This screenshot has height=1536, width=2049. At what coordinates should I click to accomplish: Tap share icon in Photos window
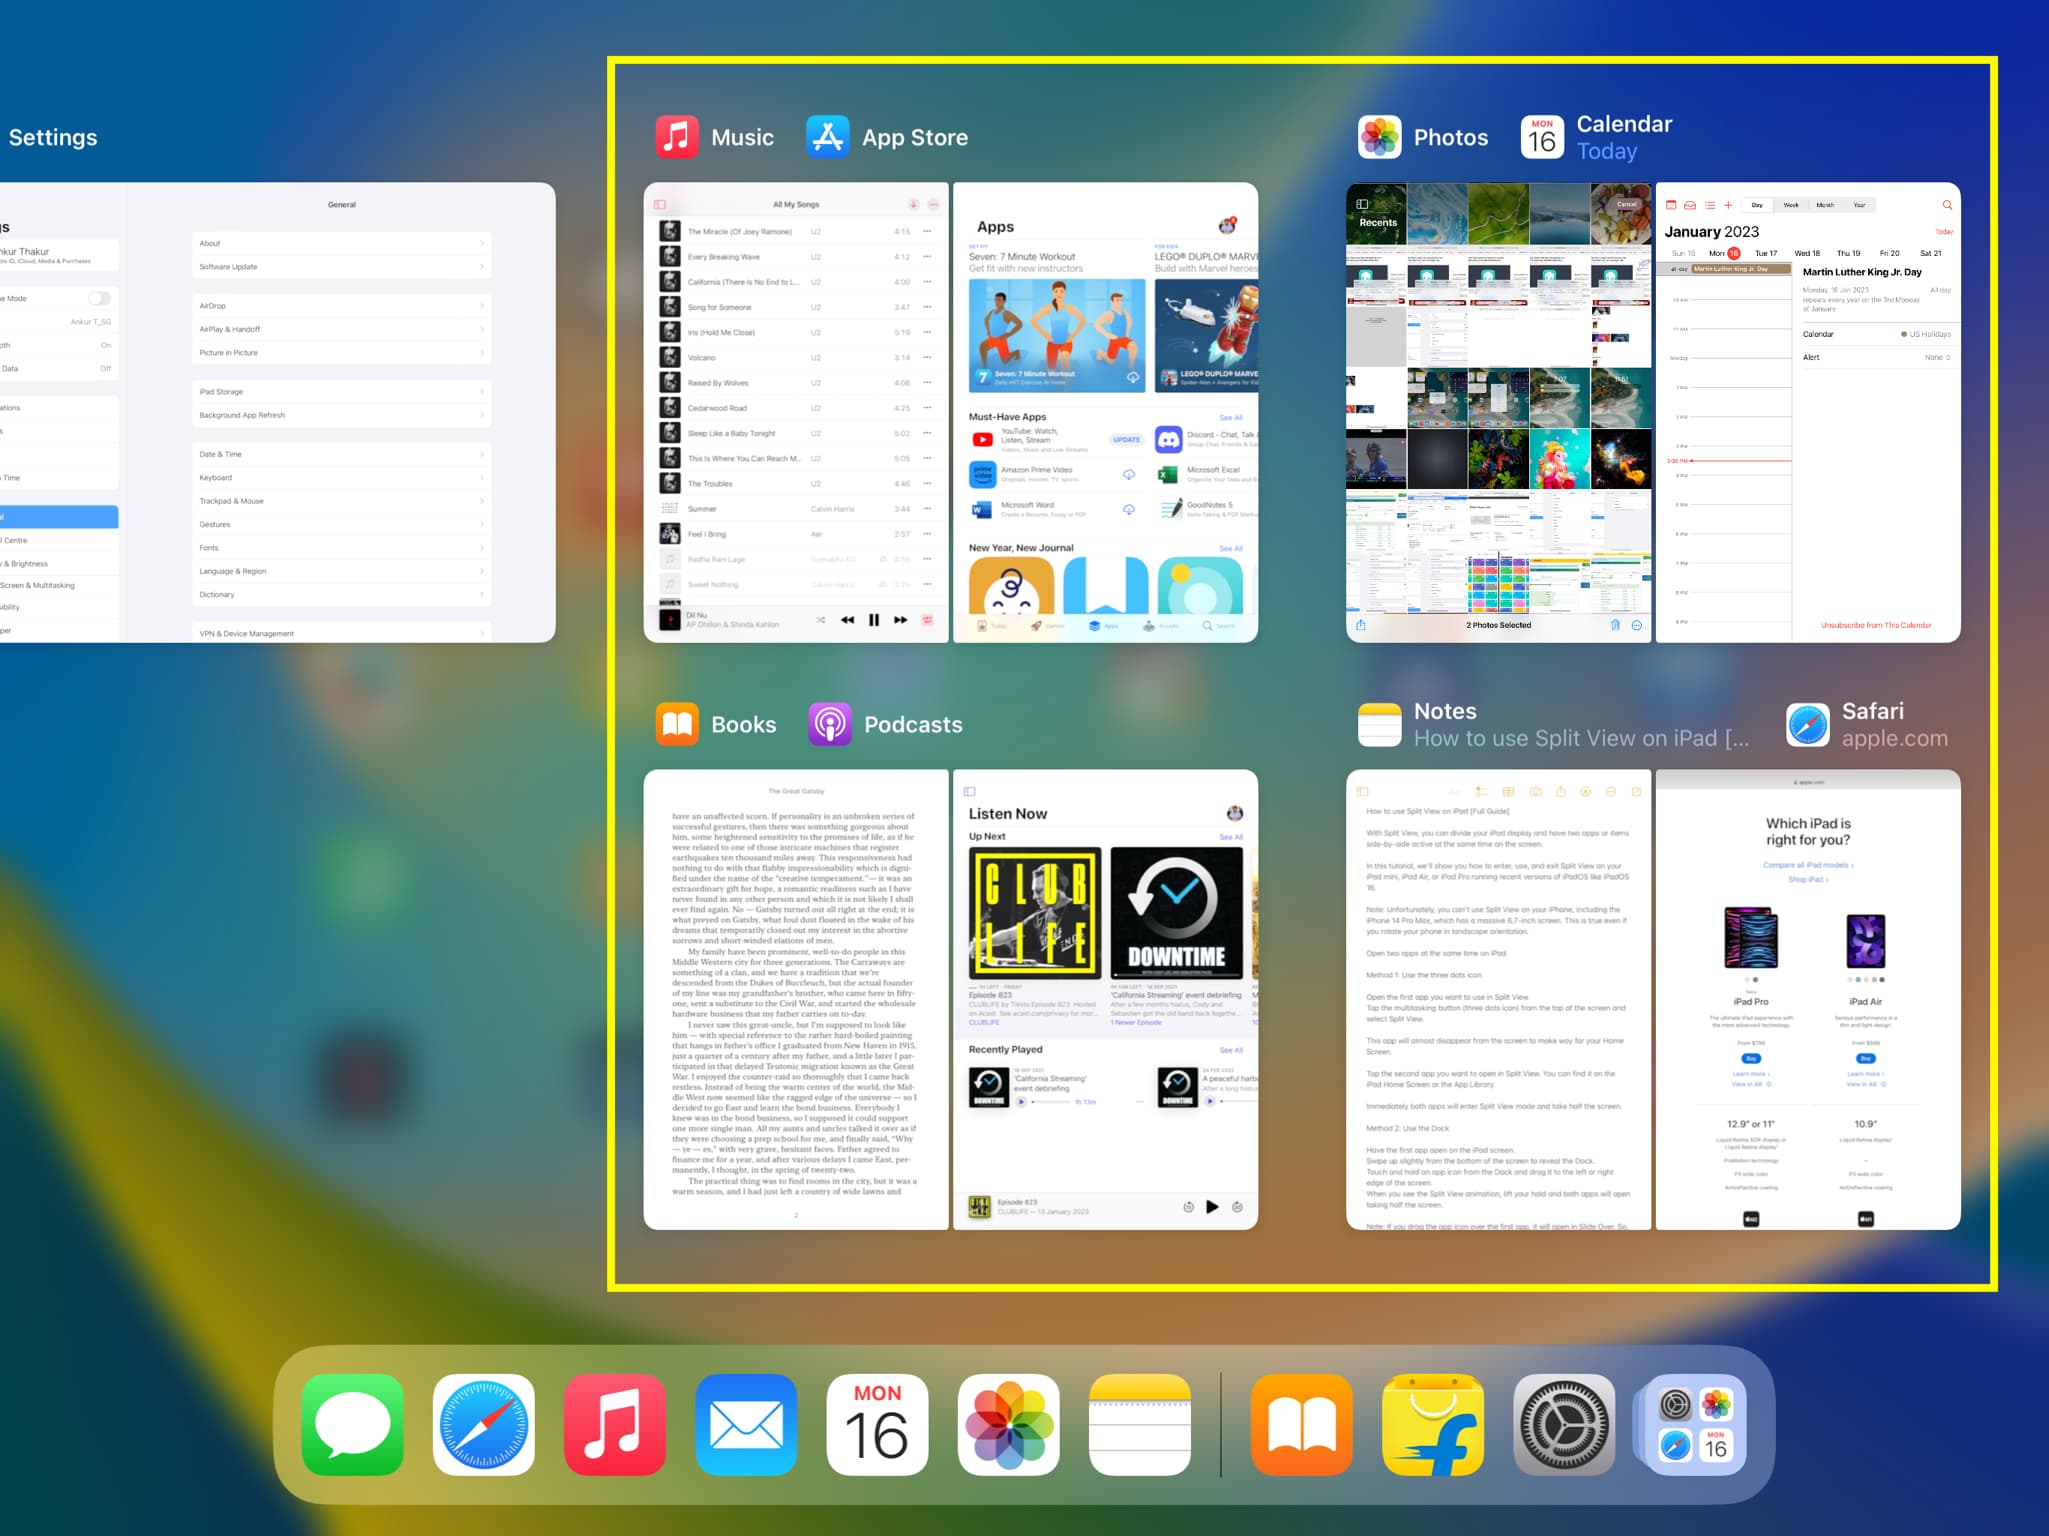click(1361, 625)
